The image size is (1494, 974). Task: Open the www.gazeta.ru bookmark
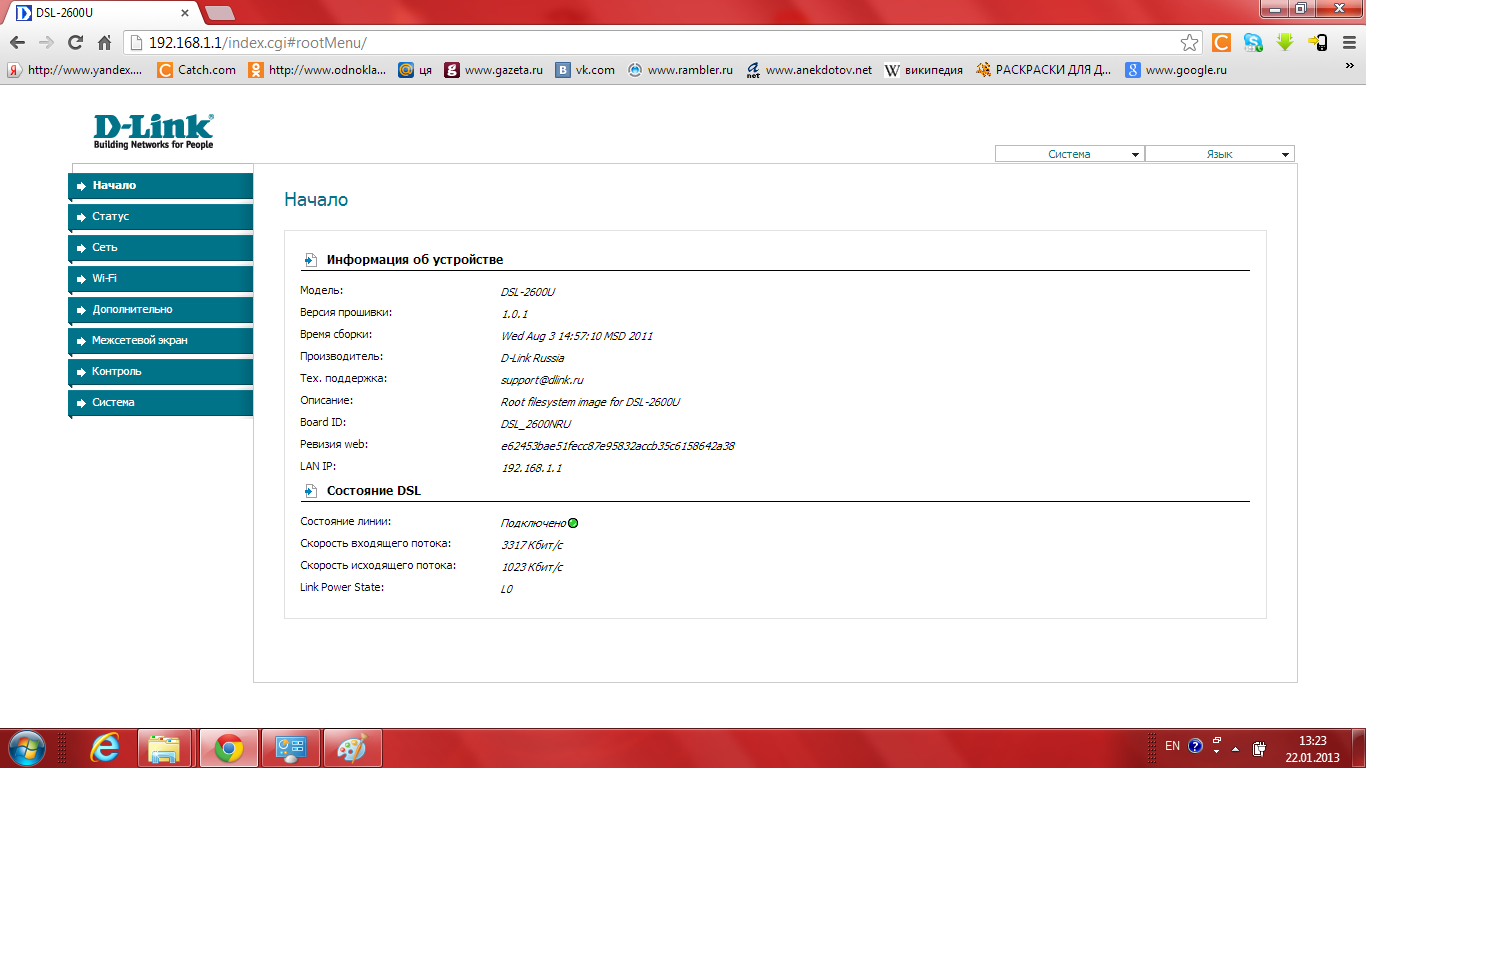click(x=494, y=70)
